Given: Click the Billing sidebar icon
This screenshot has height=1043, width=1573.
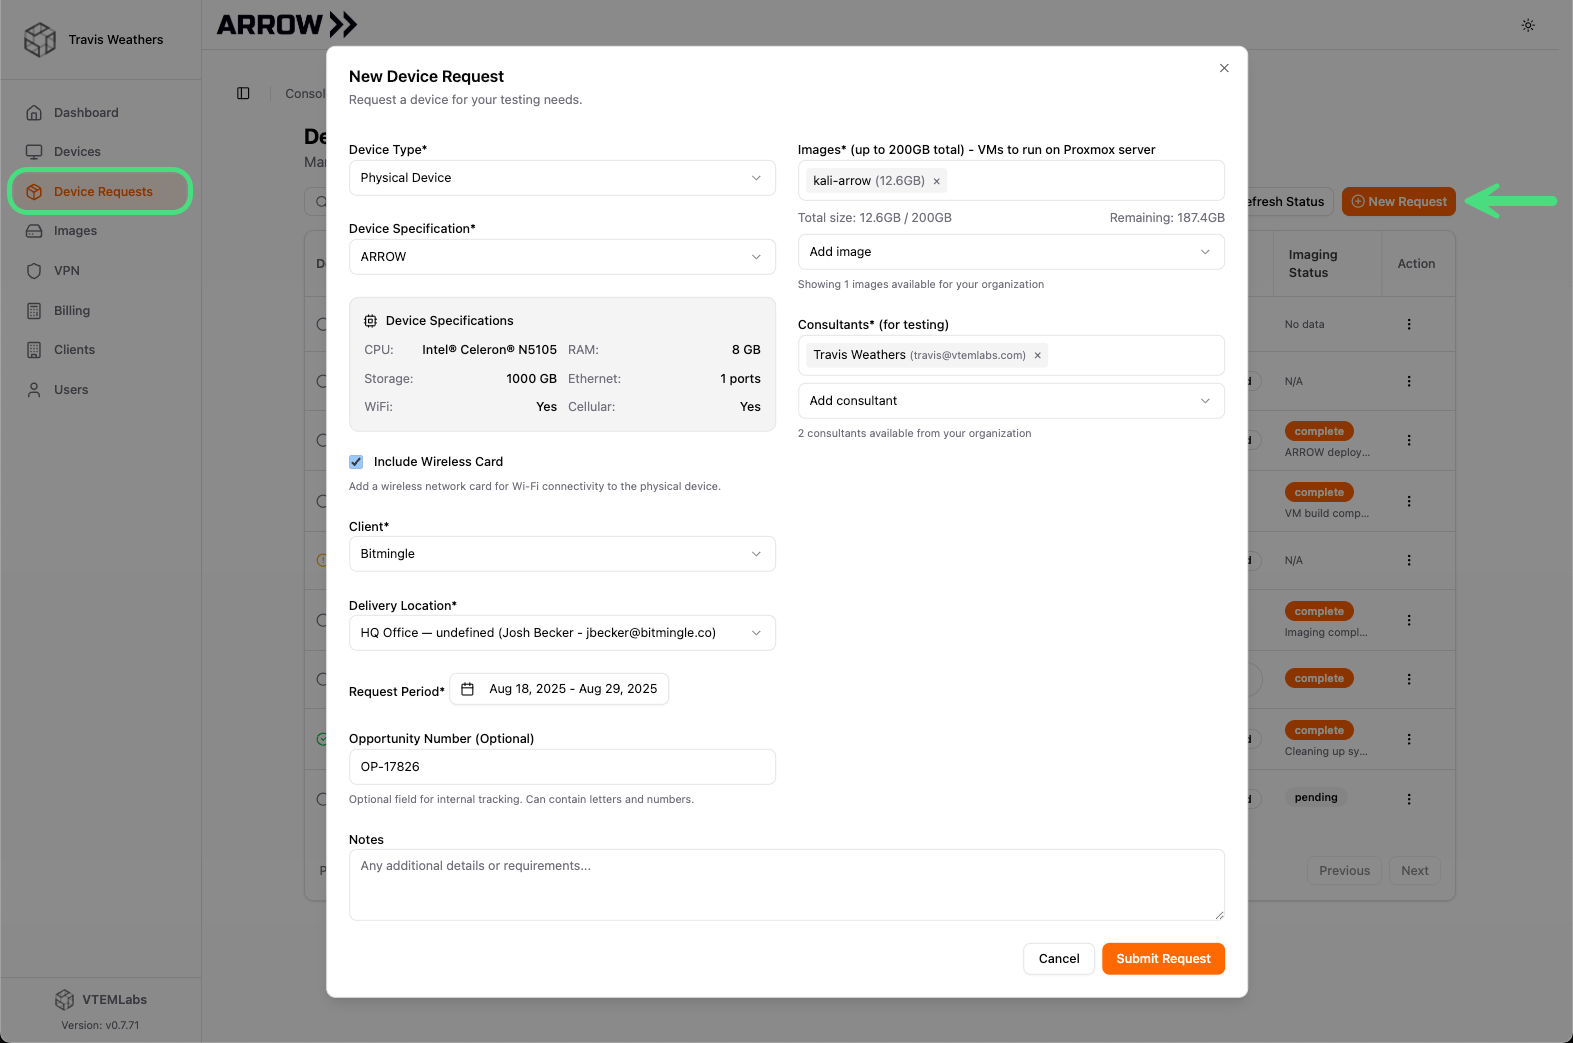Looking at the screenshot, I should pos(34,311).
